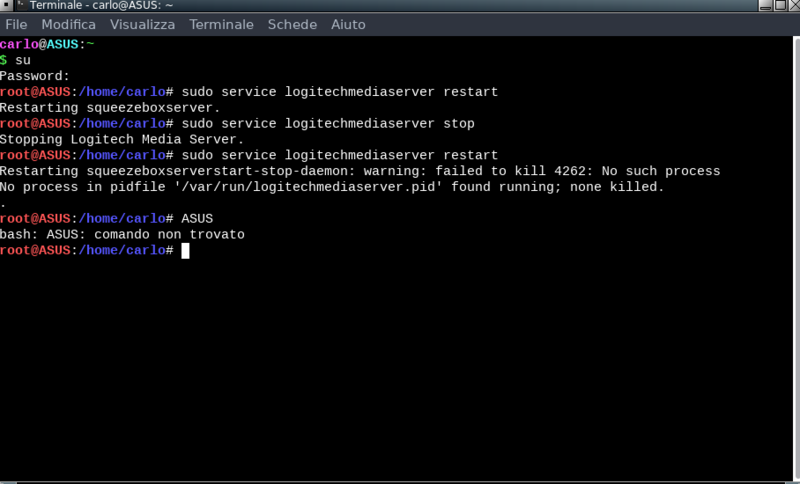
Task: Open the Schede menu
Action: pyautogui.click(x=292, y=24)
